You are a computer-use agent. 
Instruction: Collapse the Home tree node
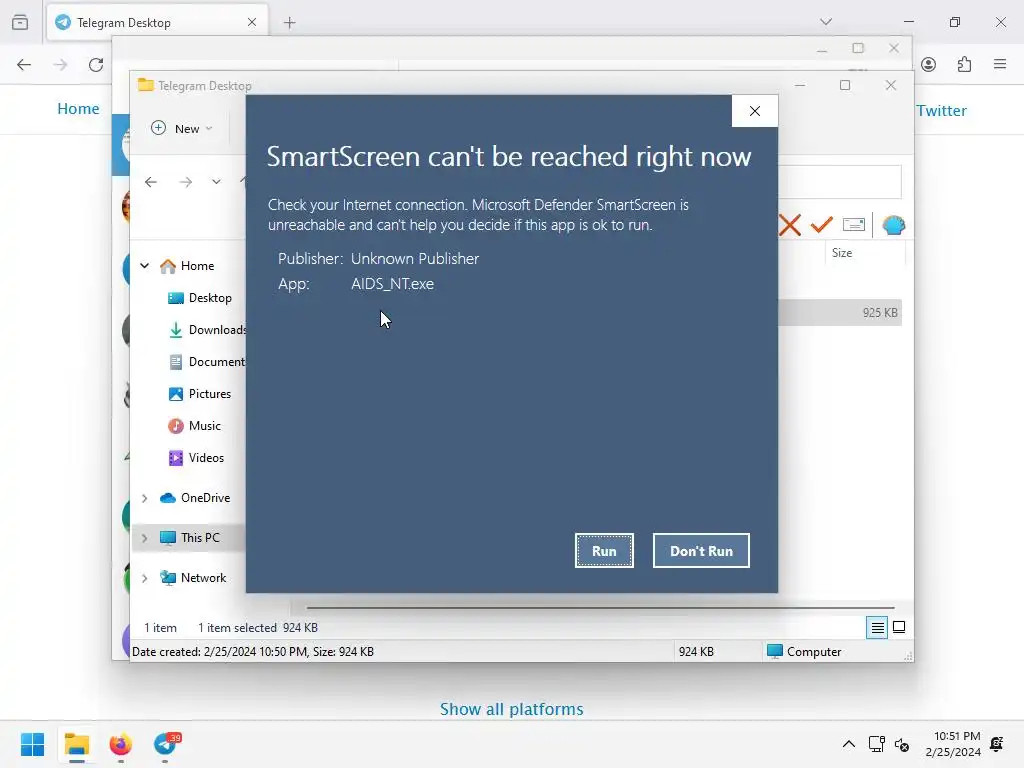point(144,266)
